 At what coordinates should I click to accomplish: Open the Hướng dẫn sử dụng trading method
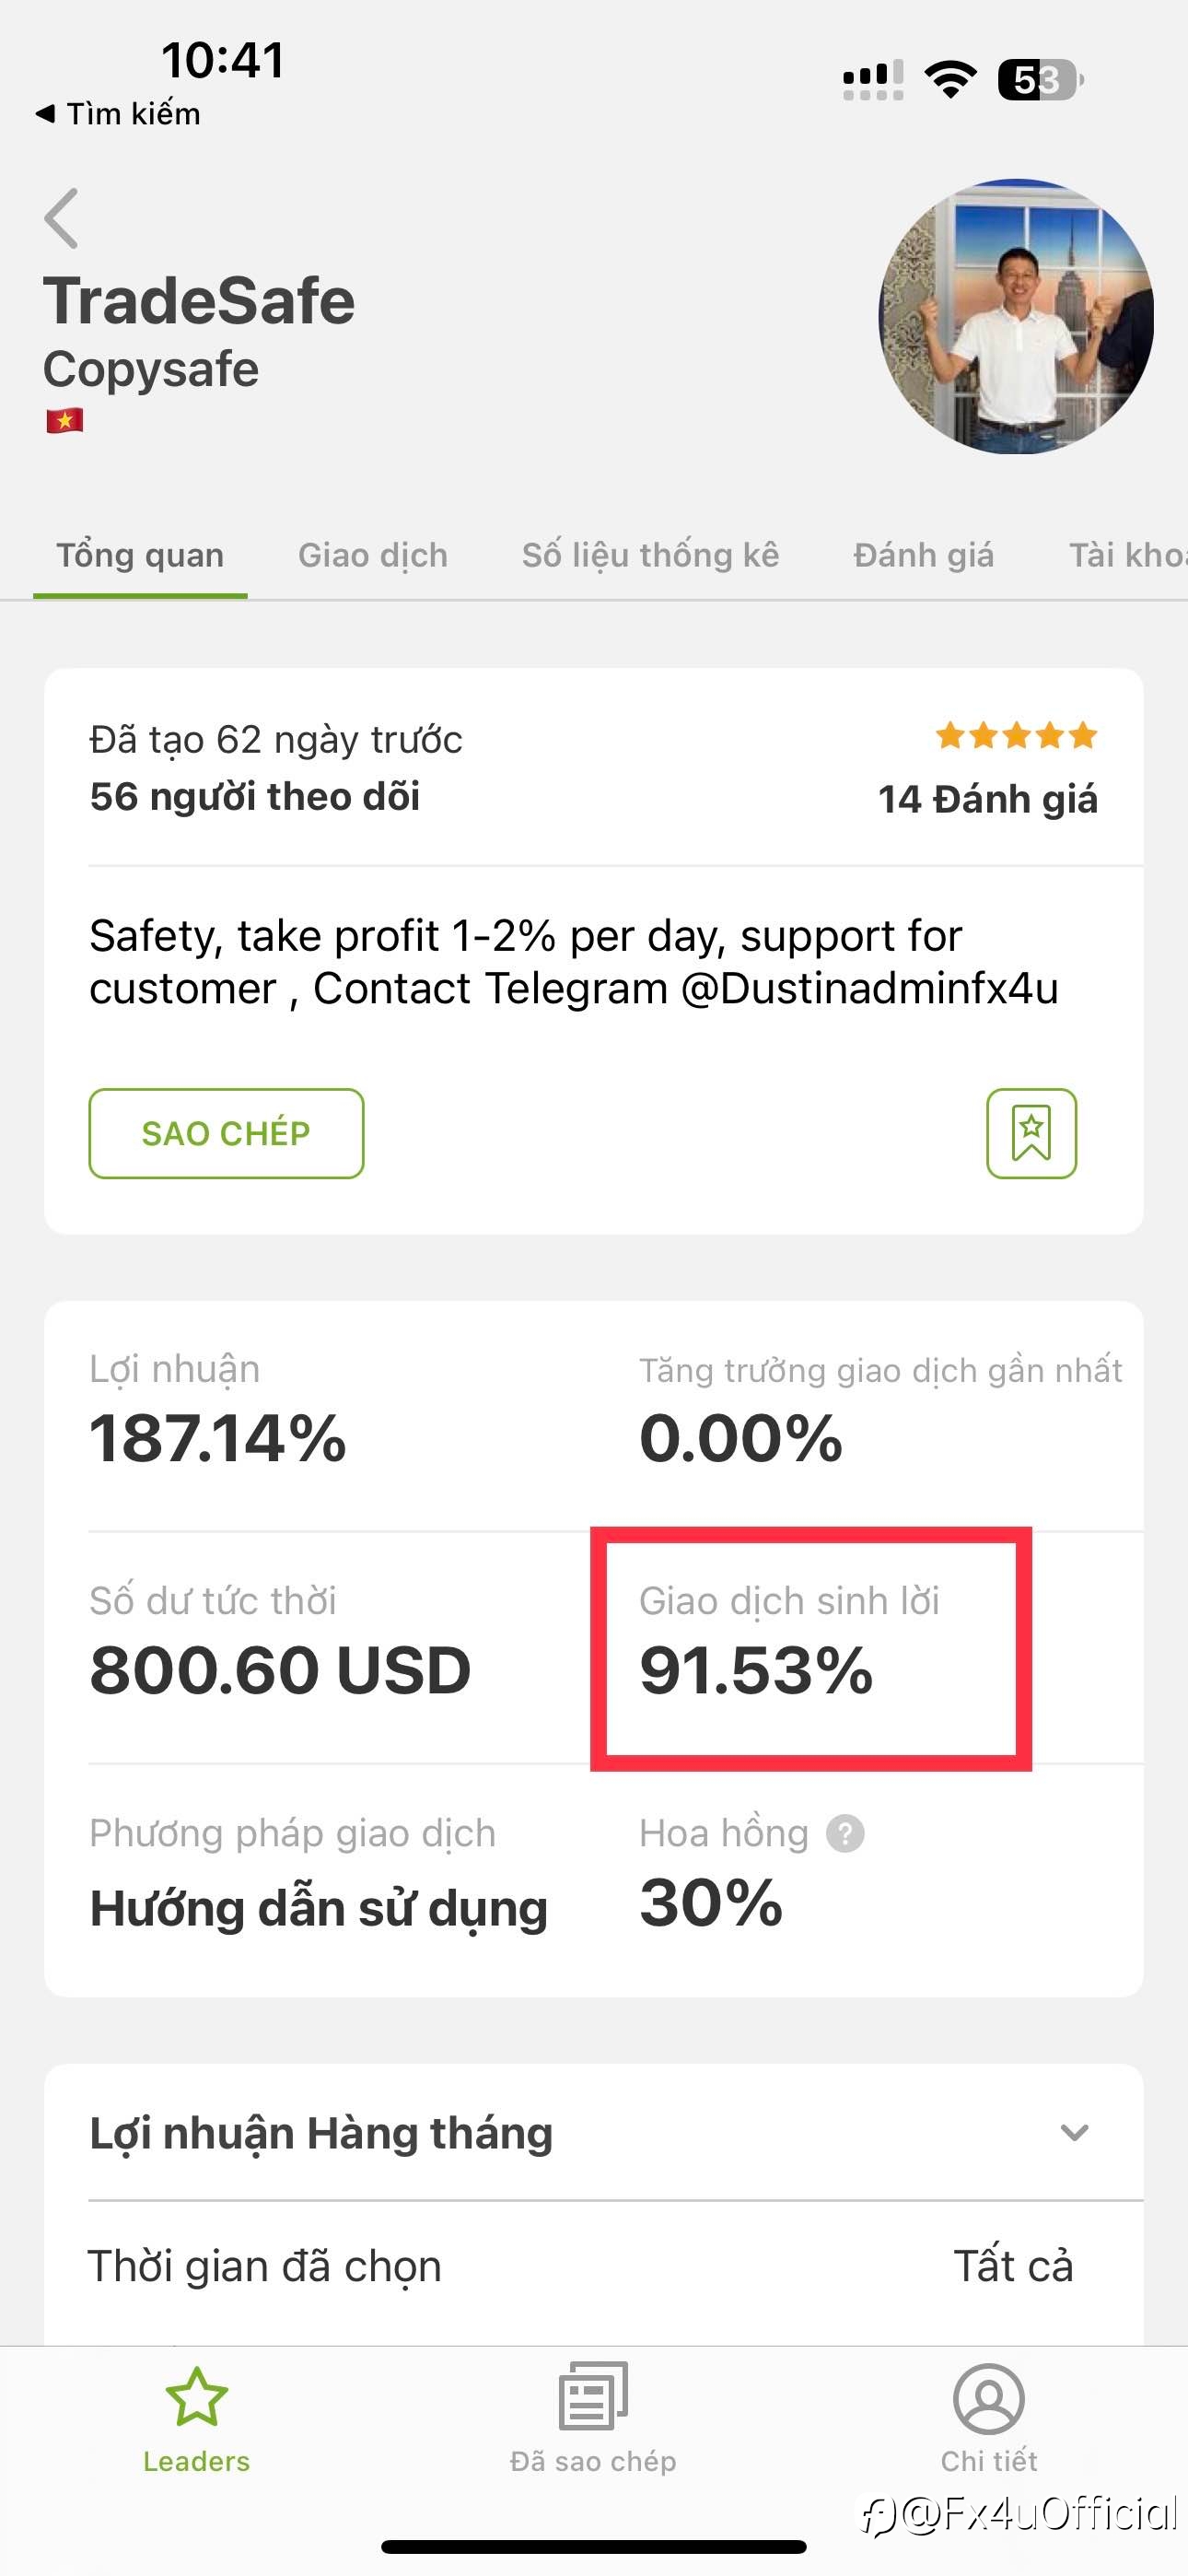tap(319, 1908)
